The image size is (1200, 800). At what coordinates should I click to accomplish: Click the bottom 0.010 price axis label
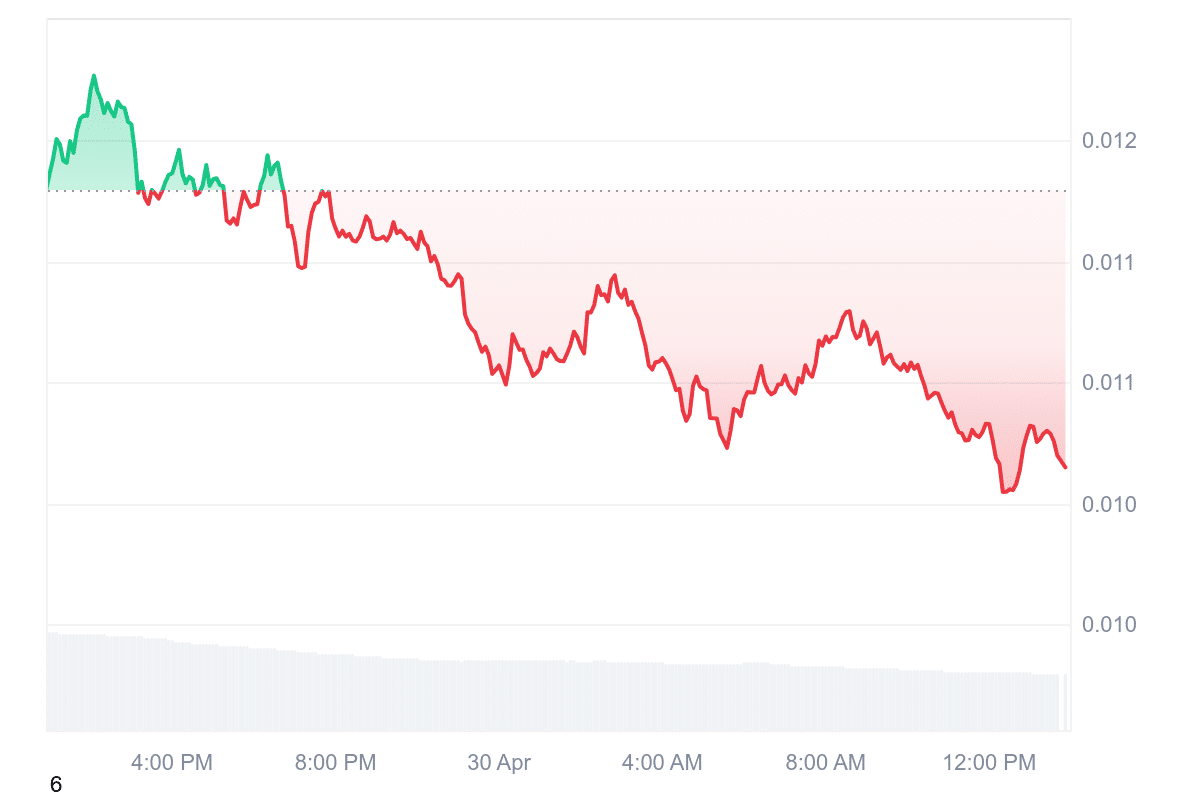(x=1110, y=625)
